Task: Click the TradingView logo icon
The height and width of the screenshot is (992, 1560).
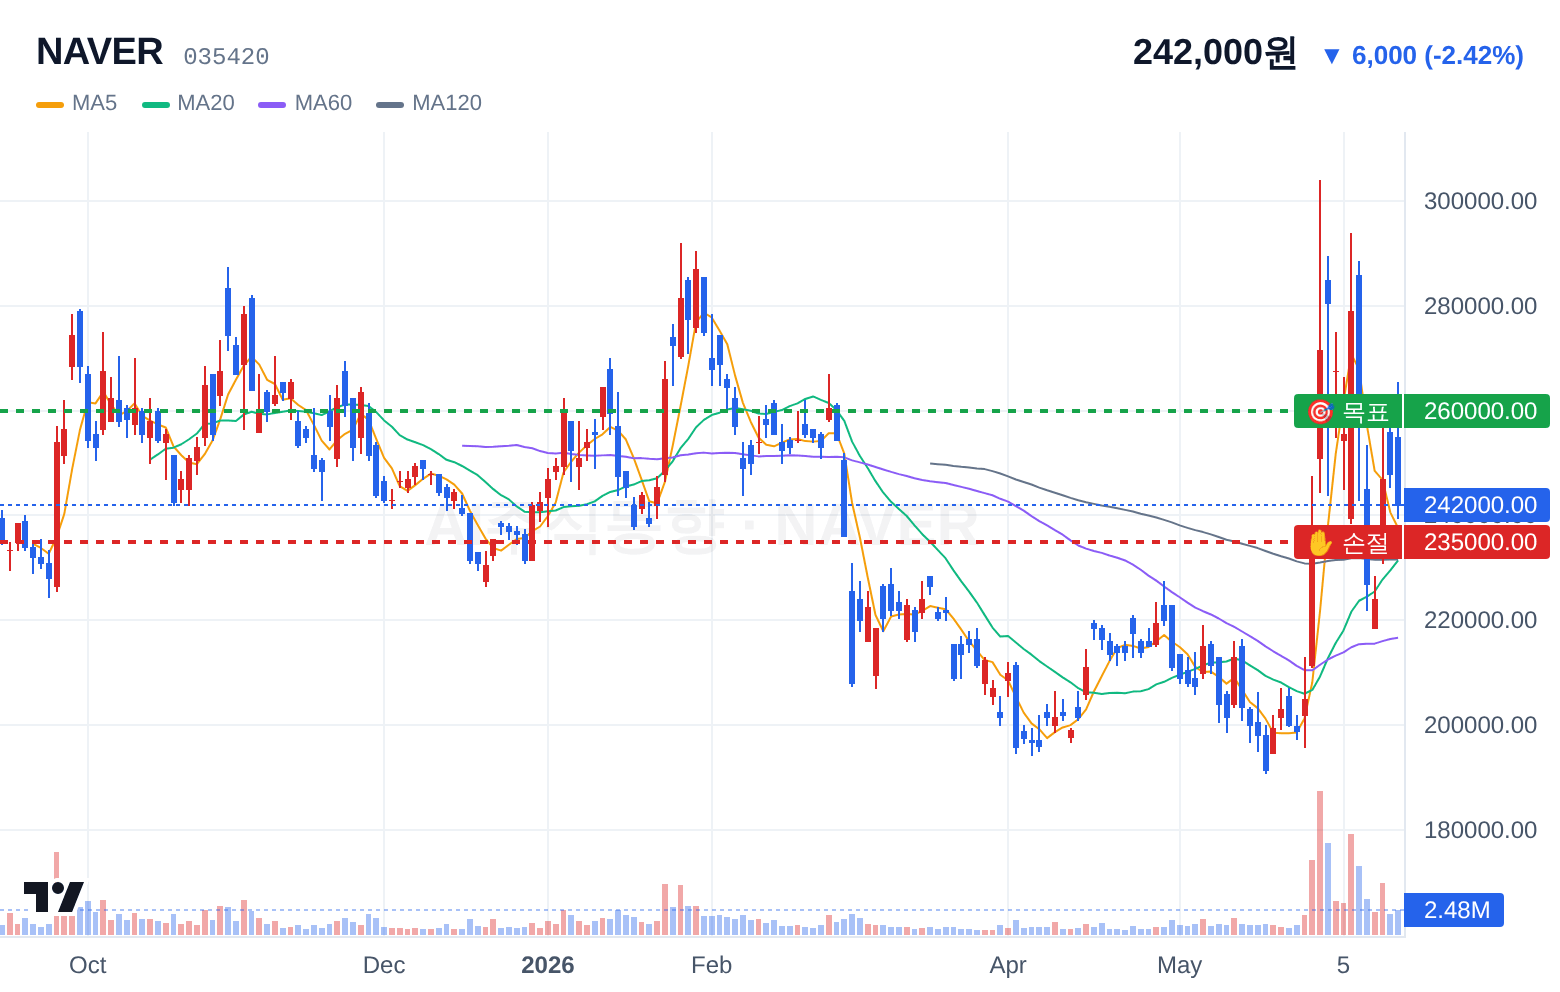Action: (x=54, y=897)
